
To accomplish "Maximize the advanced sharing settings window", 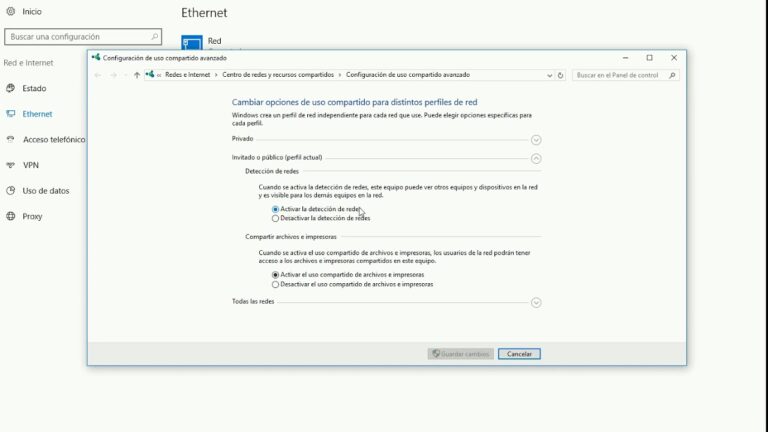I will coord(649,58).
